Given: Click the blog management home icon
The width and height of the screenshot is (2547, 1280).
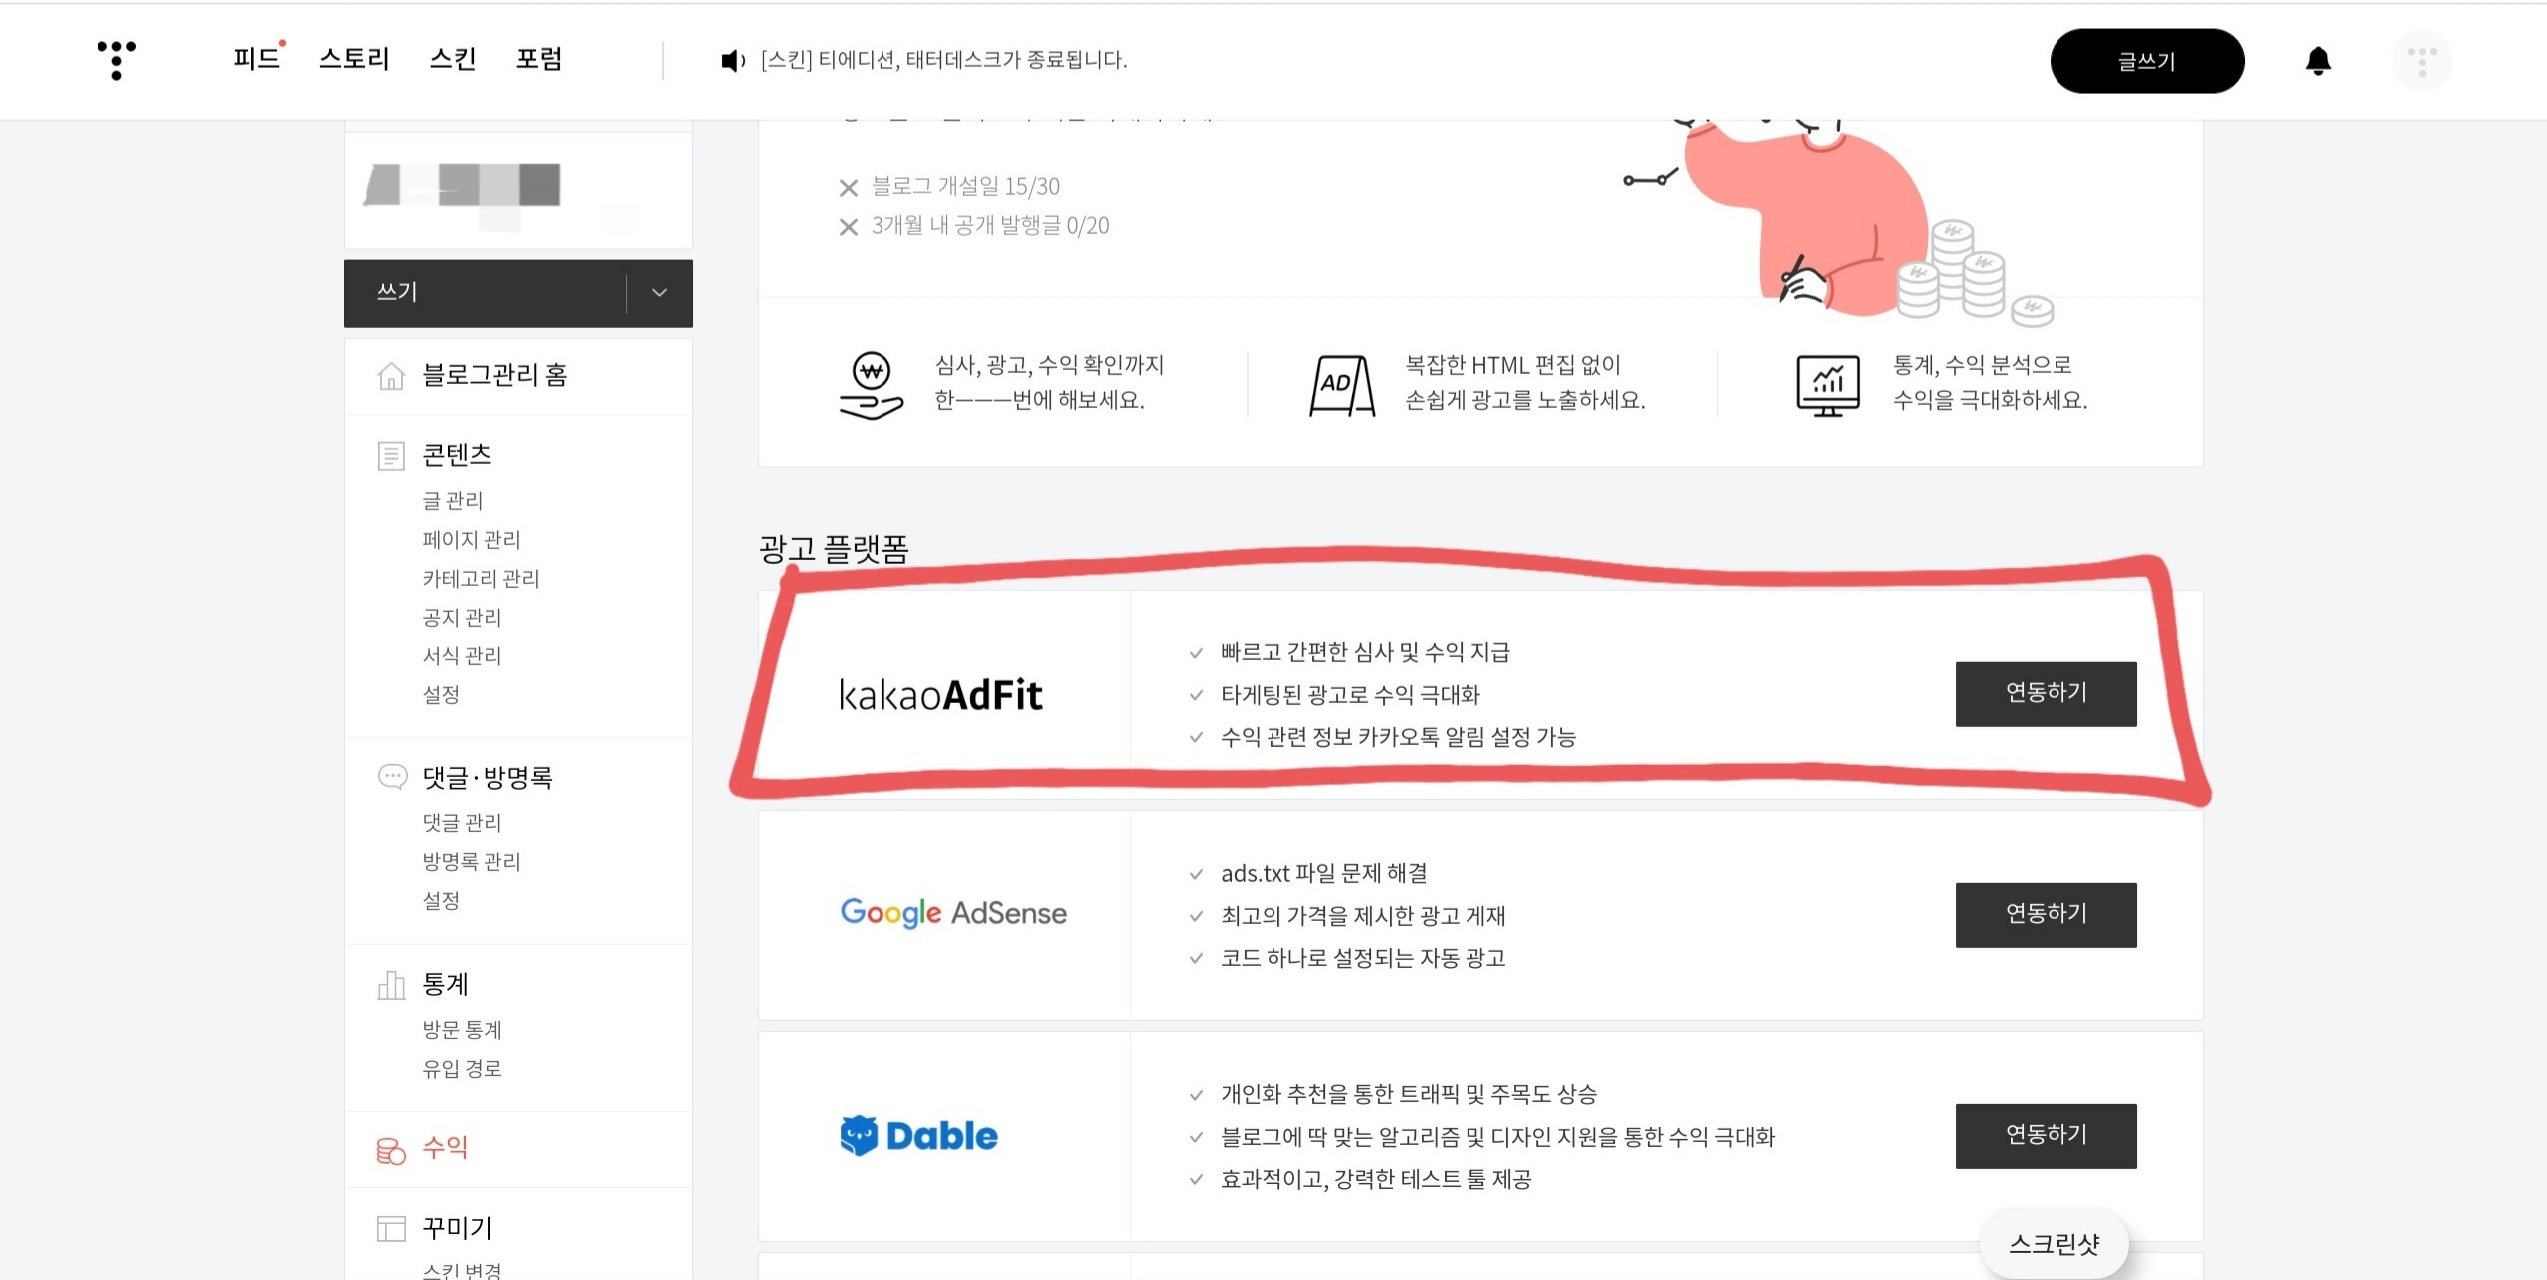Looking at the screenshot, I should 391,376.
